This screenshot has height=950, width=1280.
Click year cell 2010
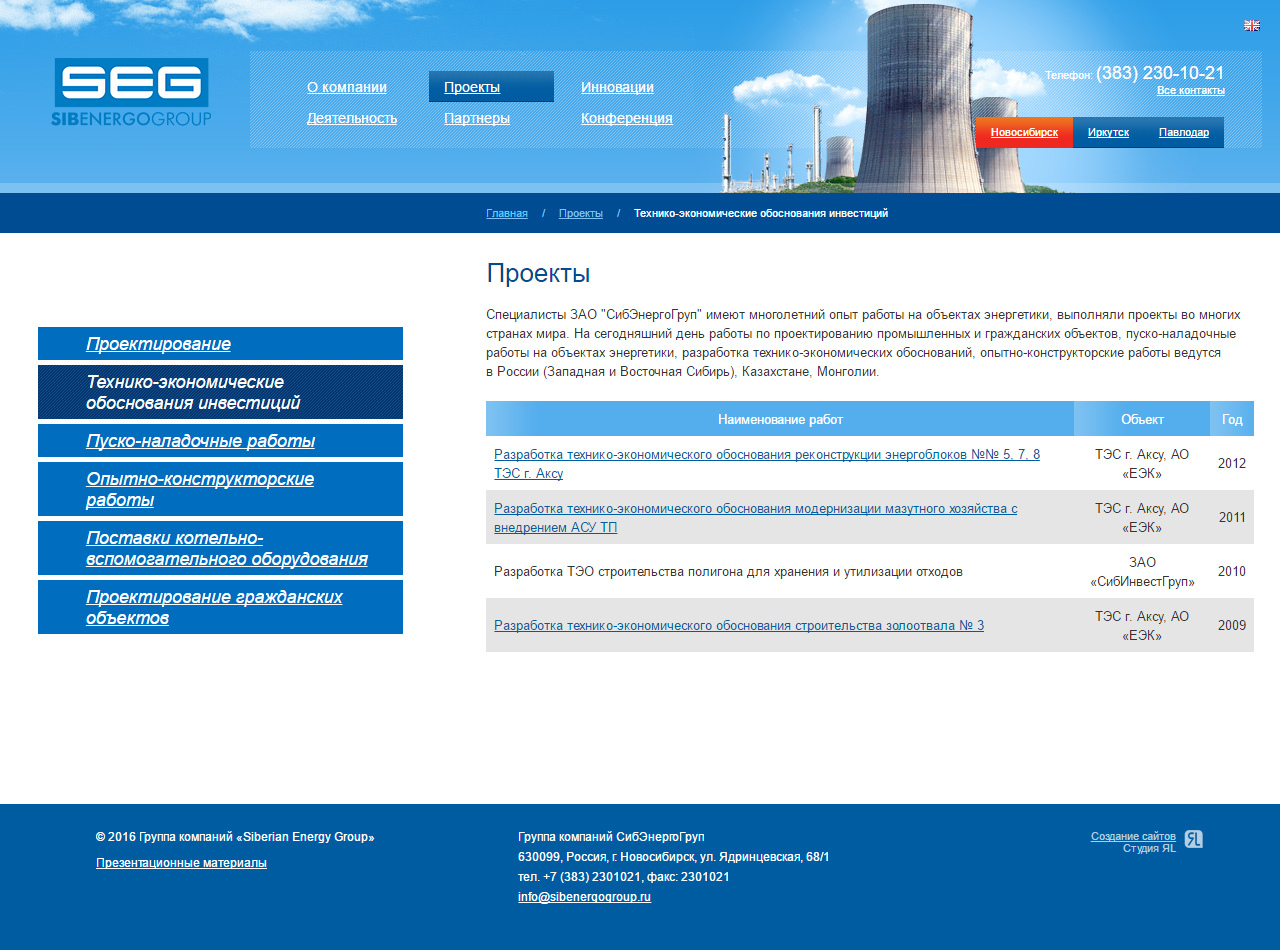pyautogui.click(x=1232, y=571)
